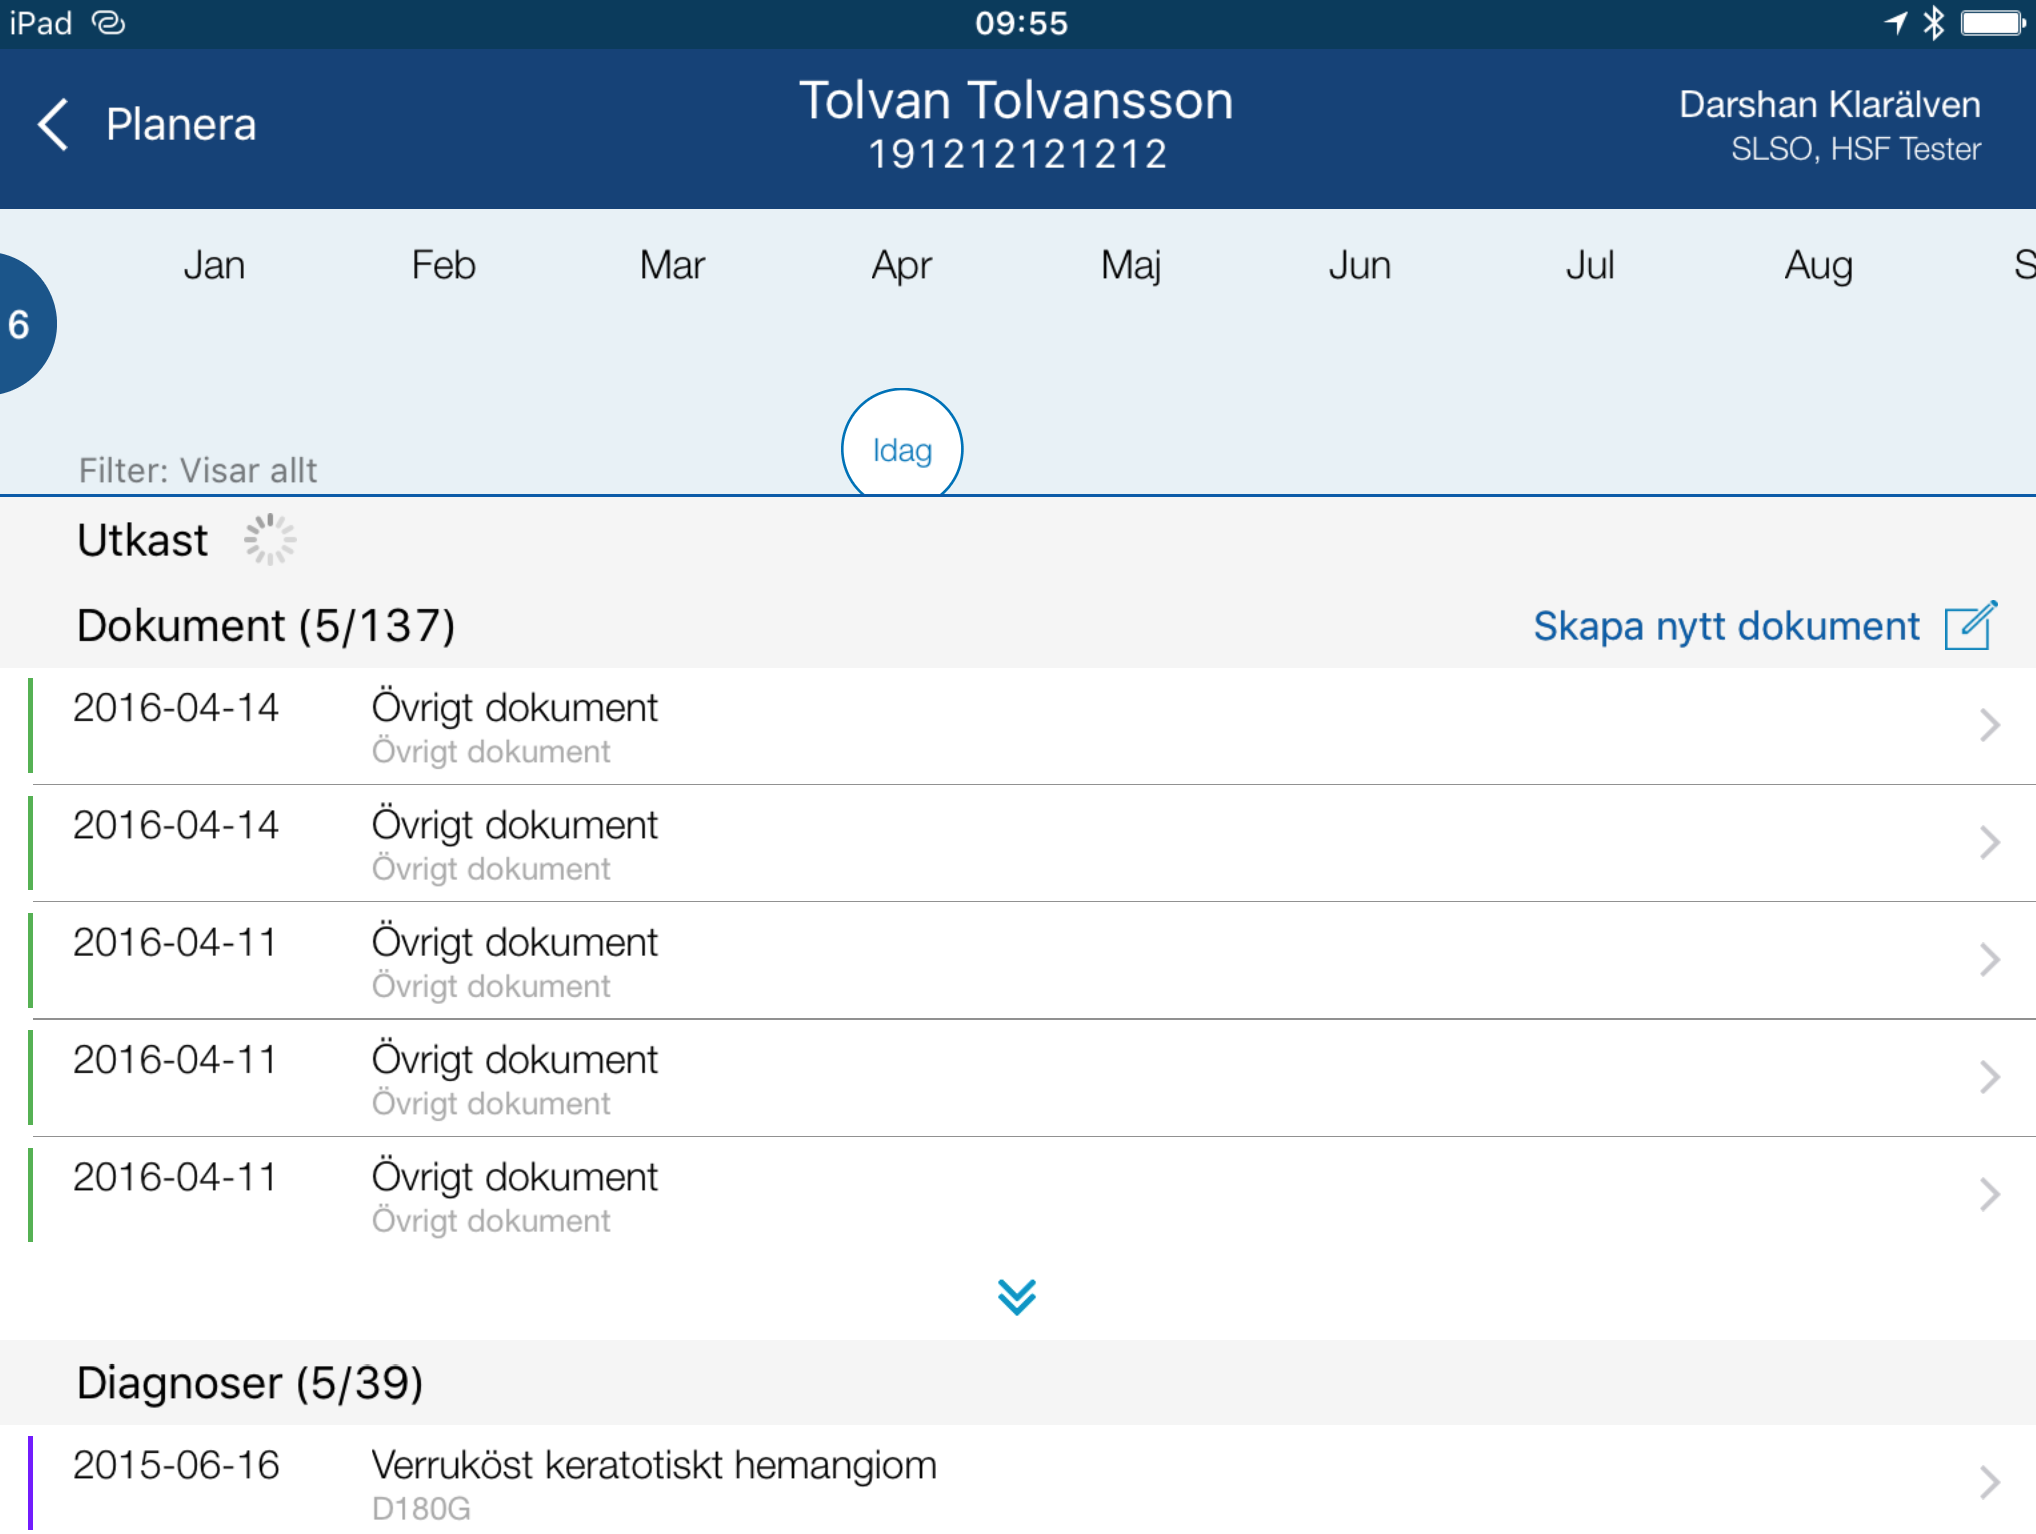Image resolution: width=2036 pixels, height=1534 pixels.
Task: Tap the battery status icon
Action: [x=1993, y=22]
